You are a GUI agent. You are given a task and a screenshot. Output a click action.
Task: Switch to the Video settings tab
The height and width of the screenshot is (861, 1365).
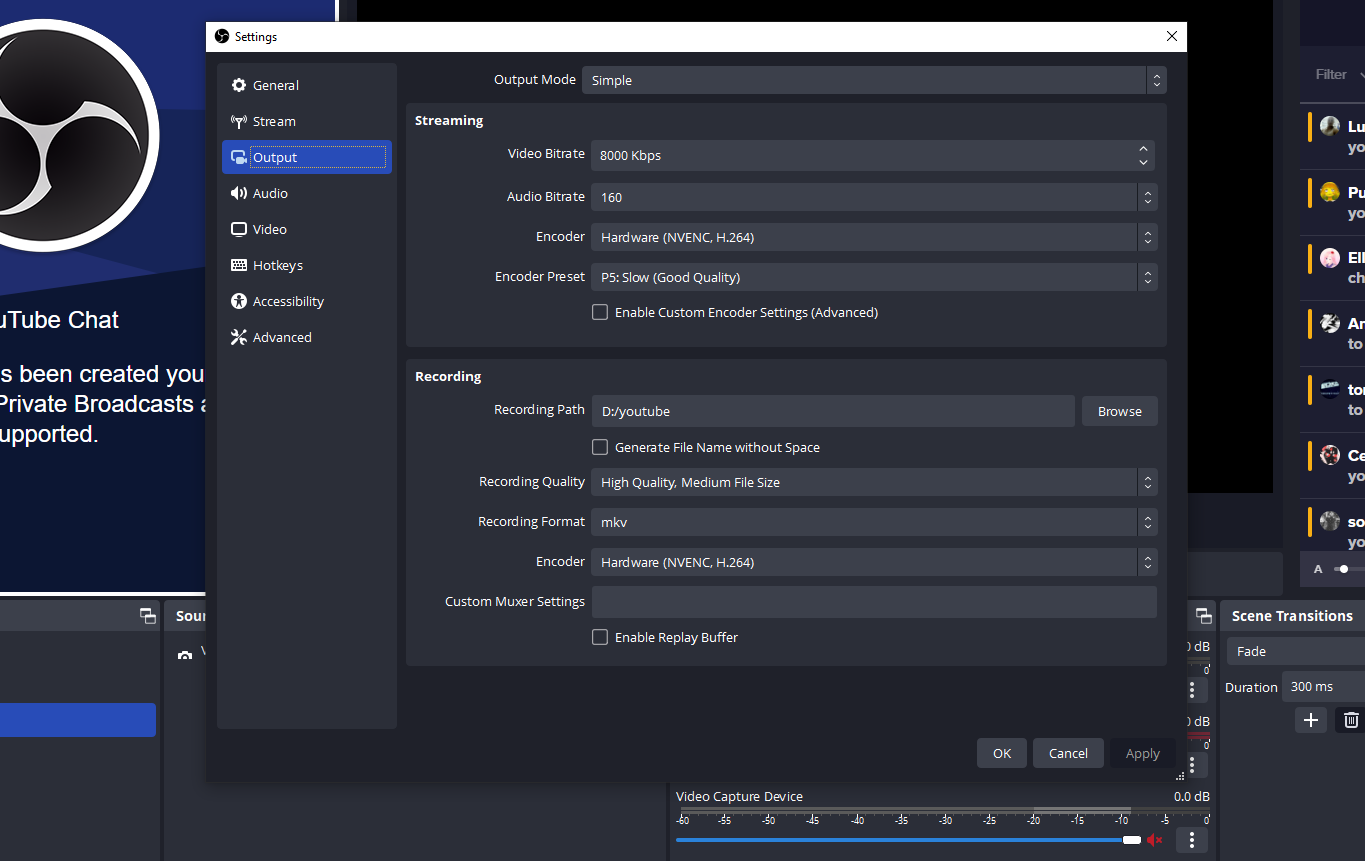[269, 229]
